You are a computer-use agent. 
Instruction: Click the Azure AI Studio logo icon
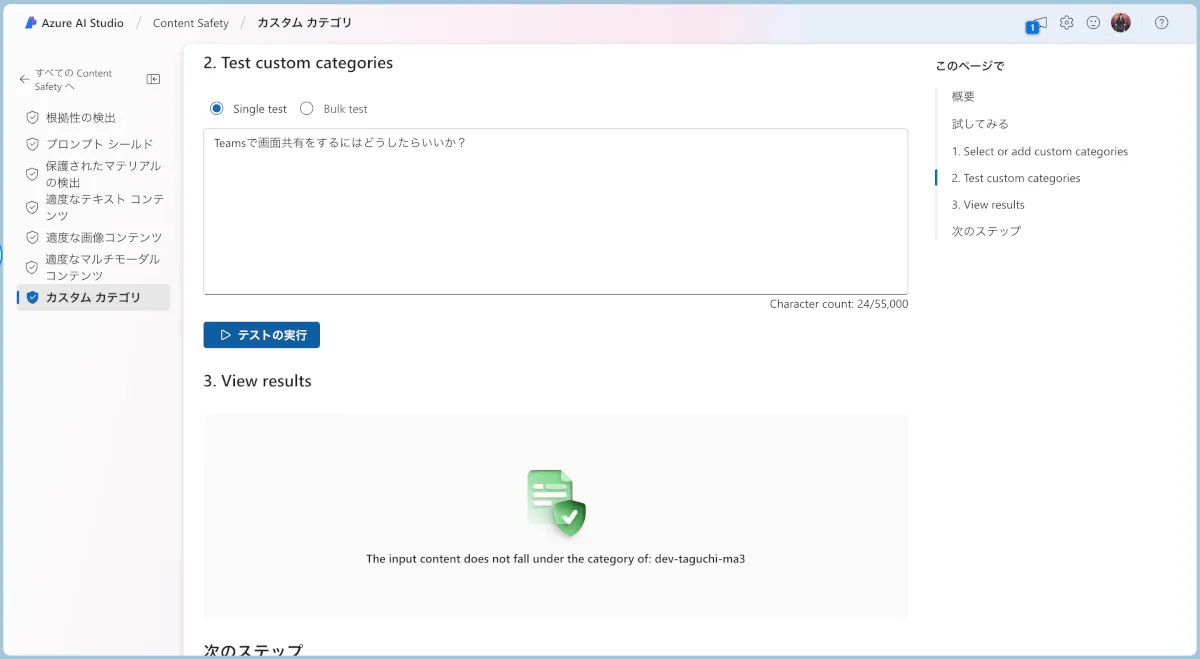click(31, 22)
